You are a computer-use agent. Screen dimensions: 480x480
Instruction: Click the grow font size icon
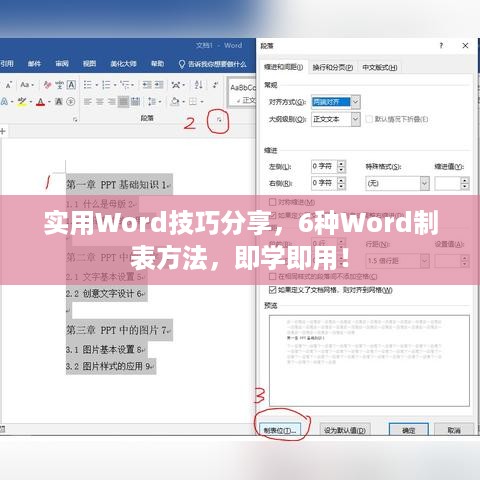coord(9,85)
